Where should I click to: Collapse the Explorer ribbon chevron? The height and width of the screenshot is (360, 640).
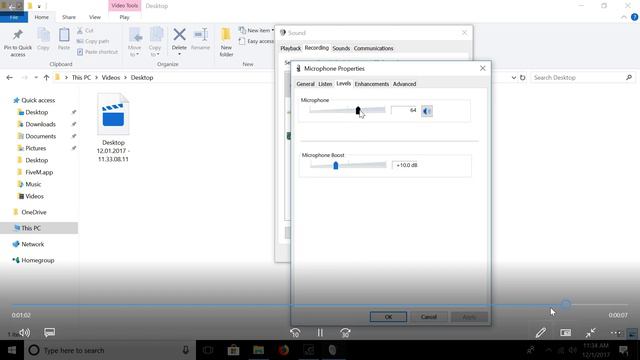(x=624, y=17)
